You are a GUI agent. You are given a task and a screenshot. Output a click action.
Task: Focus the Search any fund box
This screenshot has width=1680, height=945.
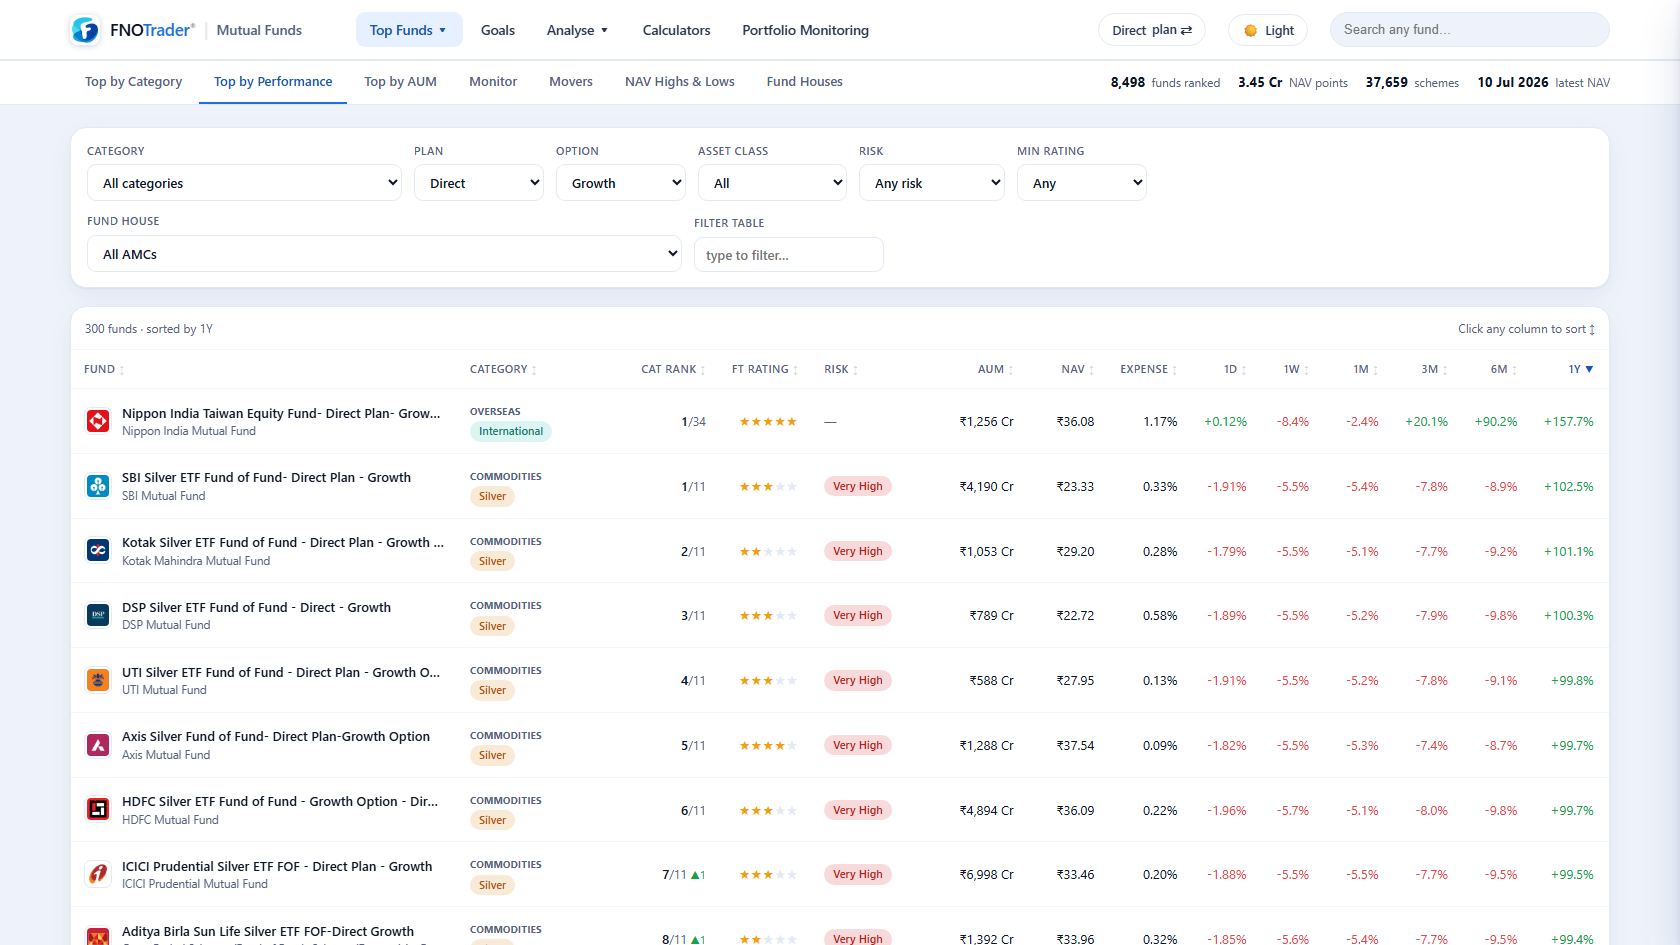(1469, 30)
